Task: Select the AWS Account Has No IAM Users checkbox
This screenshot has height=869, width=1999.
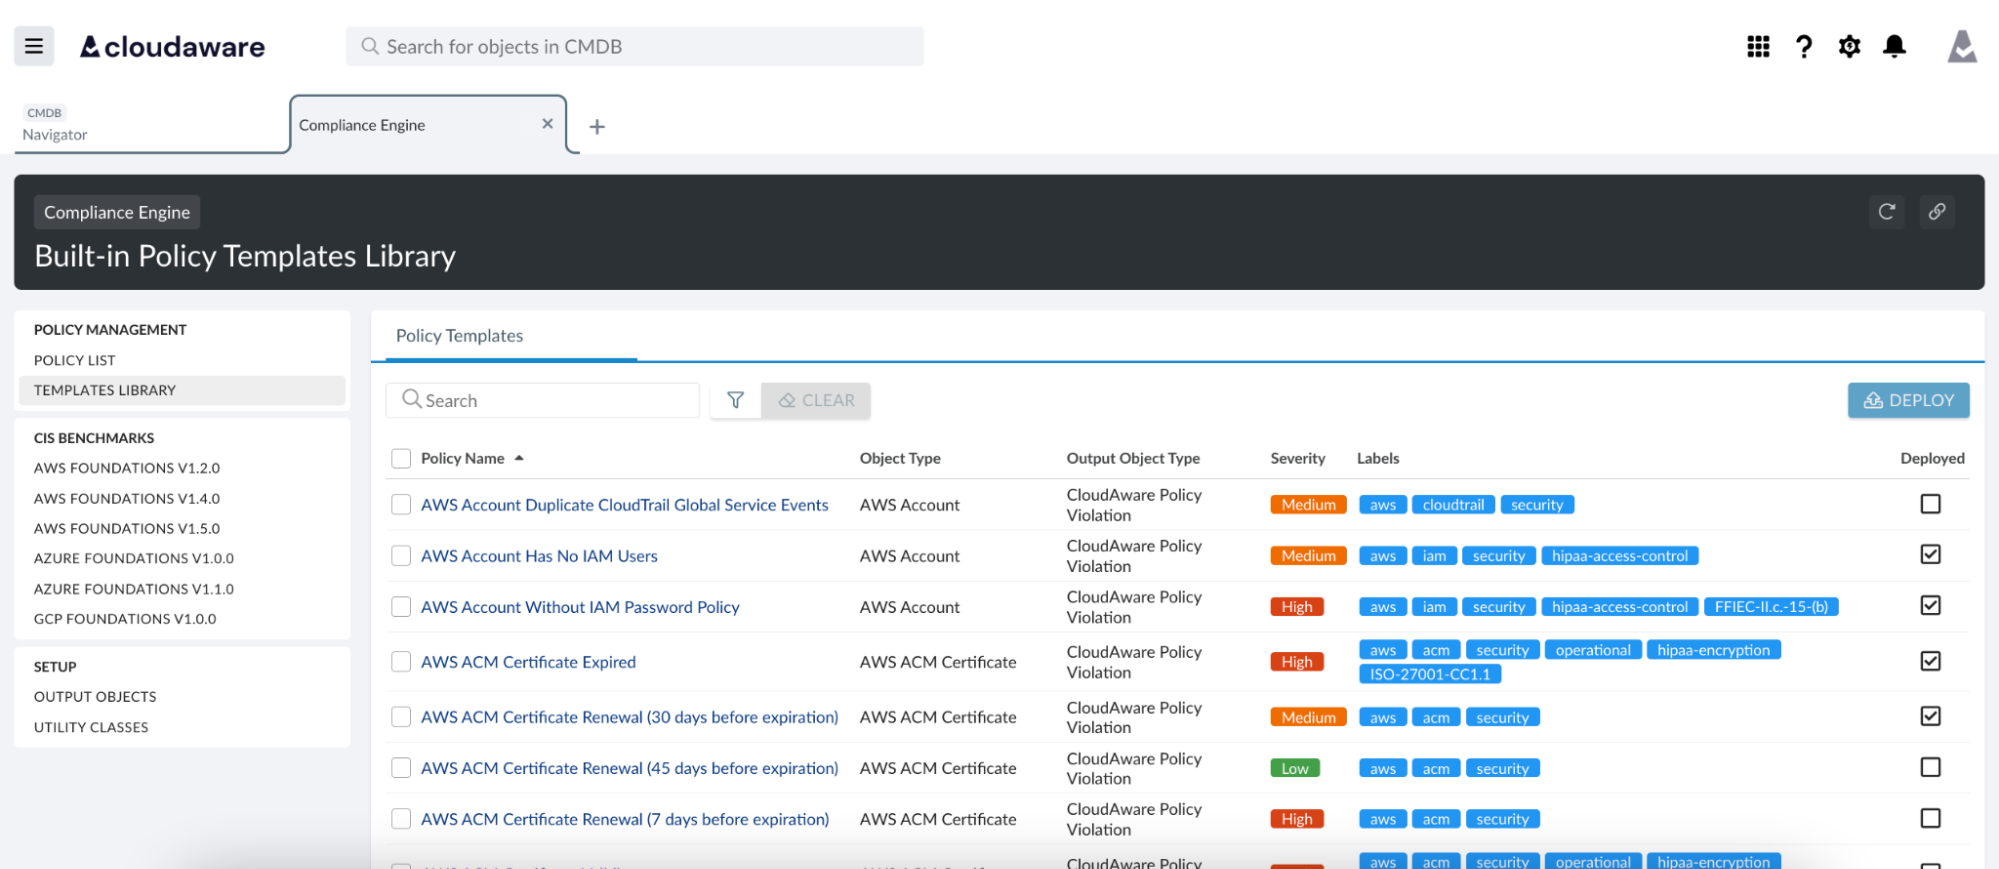Action: [401, 556]
